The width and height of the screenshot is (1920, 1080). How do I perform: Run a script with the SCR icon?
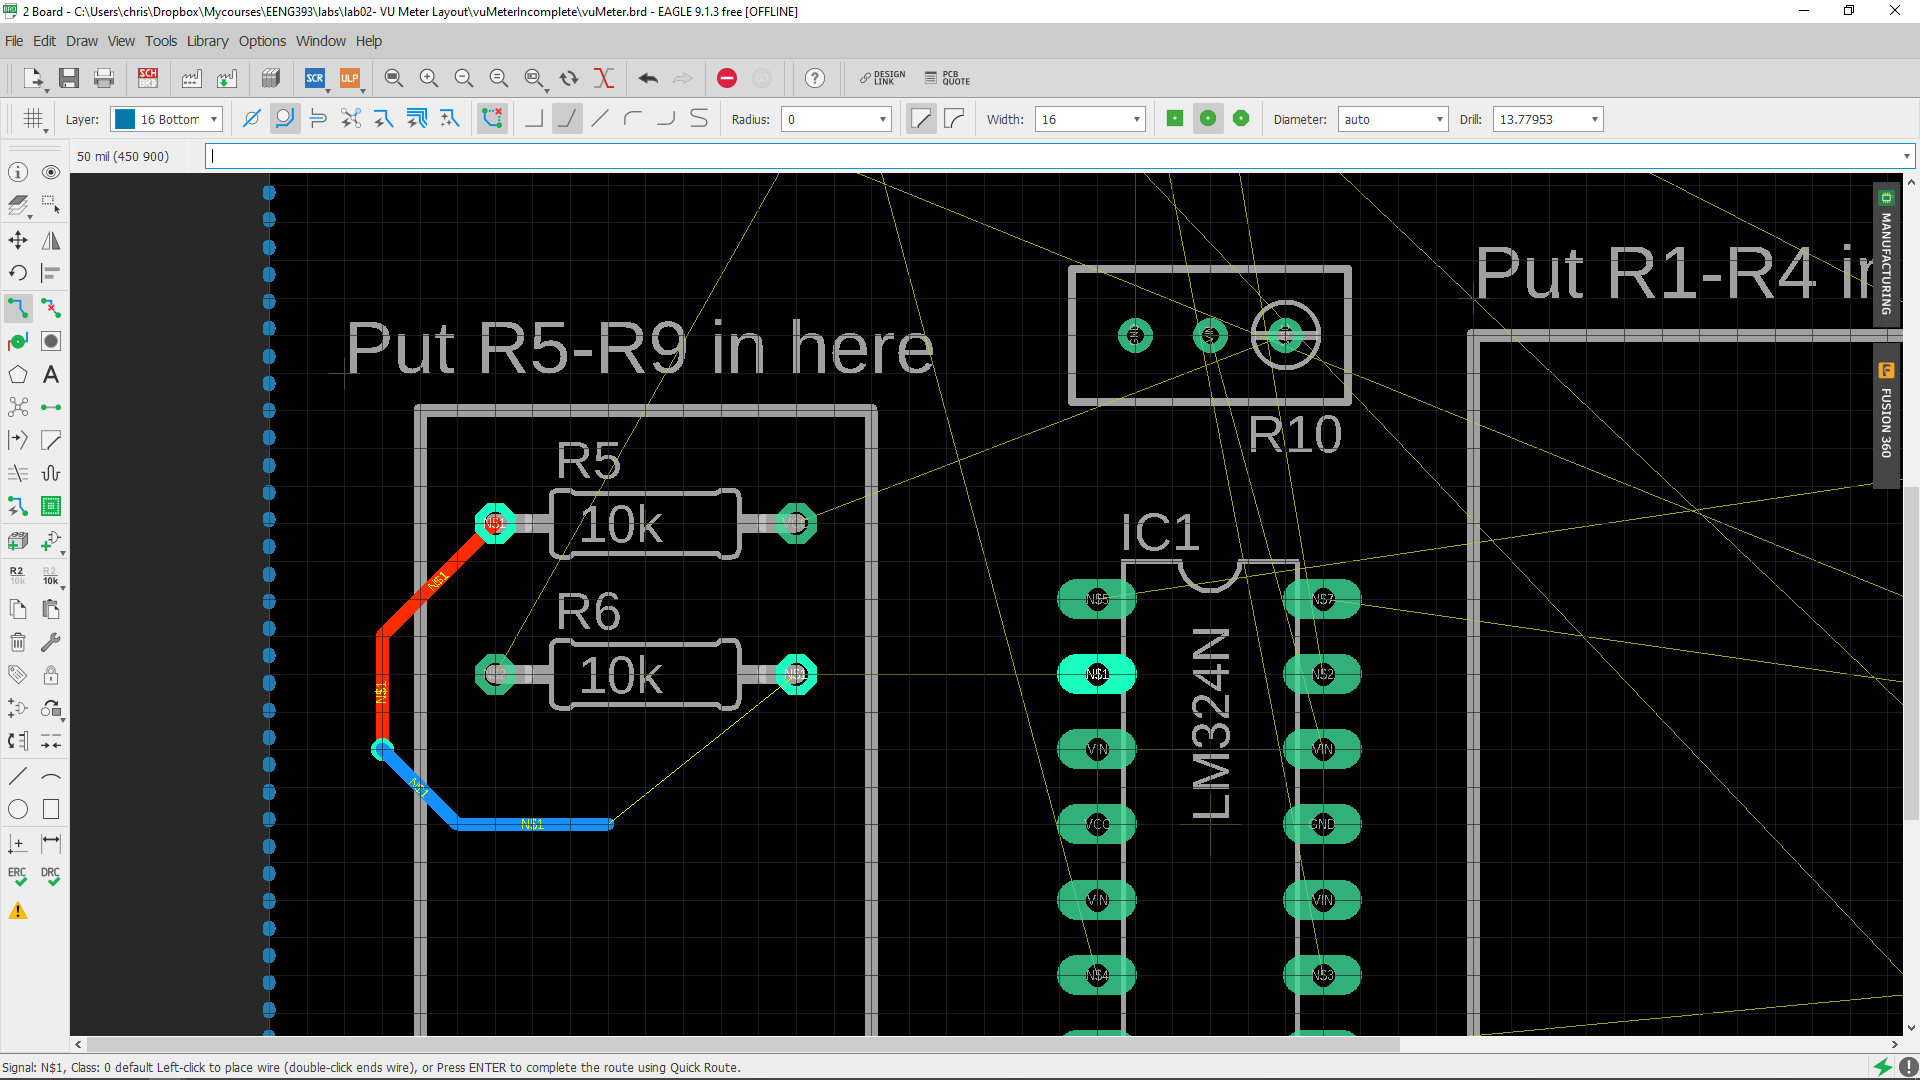(315, 78)
